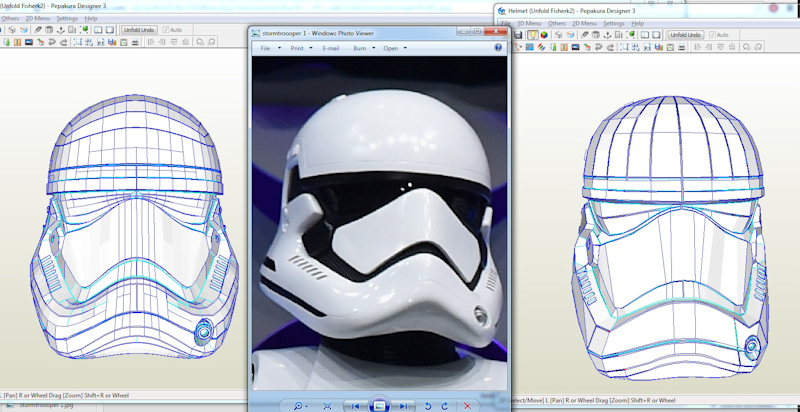Viewport: 800px width, 412px height.
Task: Click the wireframe cube icon in left Pepakura window
Action: tap(12, 30)
